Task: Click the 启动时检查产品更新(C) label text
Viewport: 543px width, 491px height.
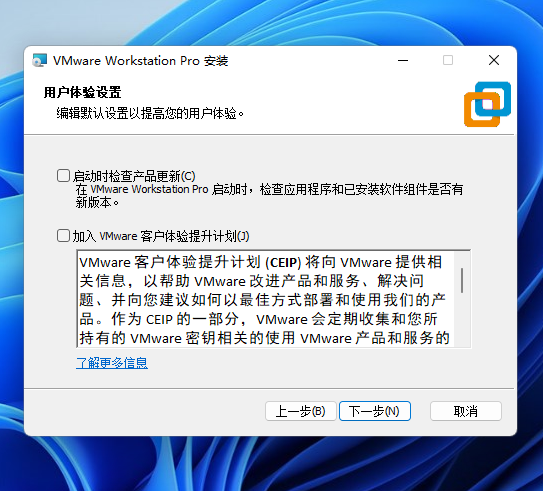Action: 134,176
